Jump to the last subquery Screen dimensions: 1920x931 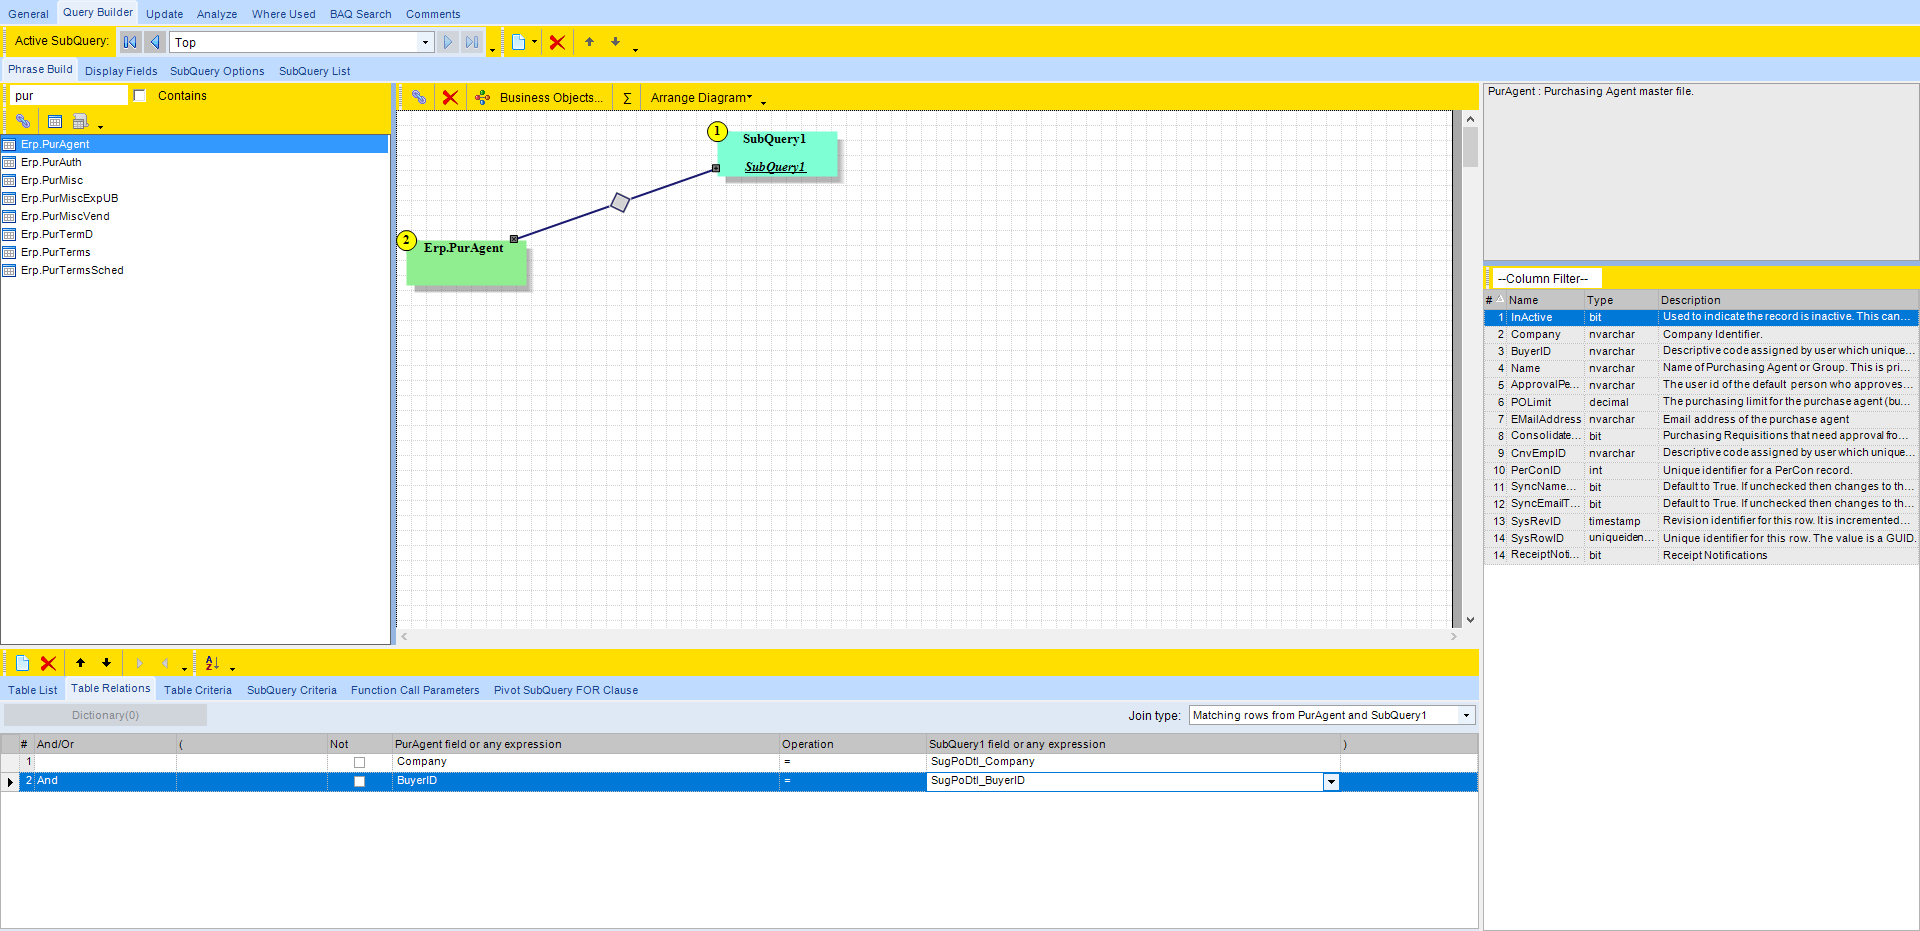tap(472, 42)
